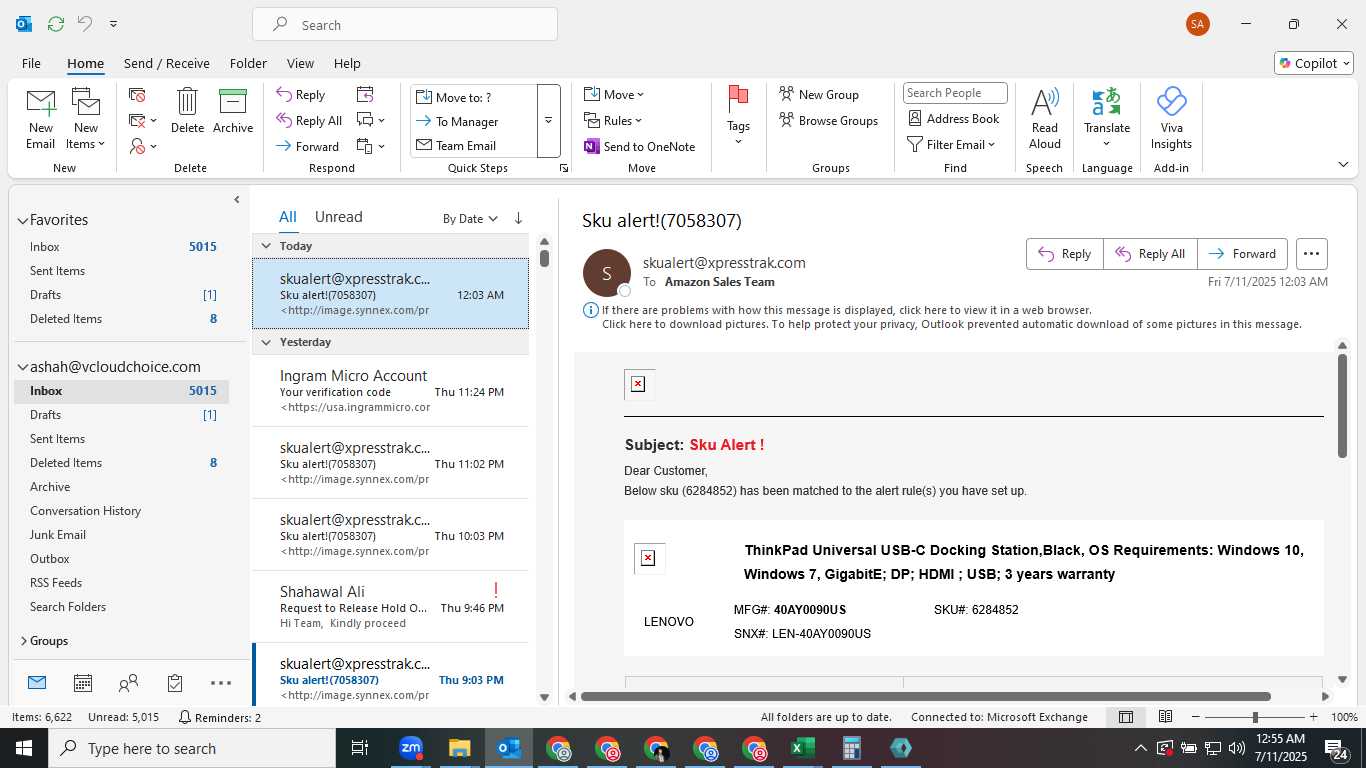Collapse the ribbon chevron
The height and width of the screenshot is (768, 1366).
[x=1343, y=164]
